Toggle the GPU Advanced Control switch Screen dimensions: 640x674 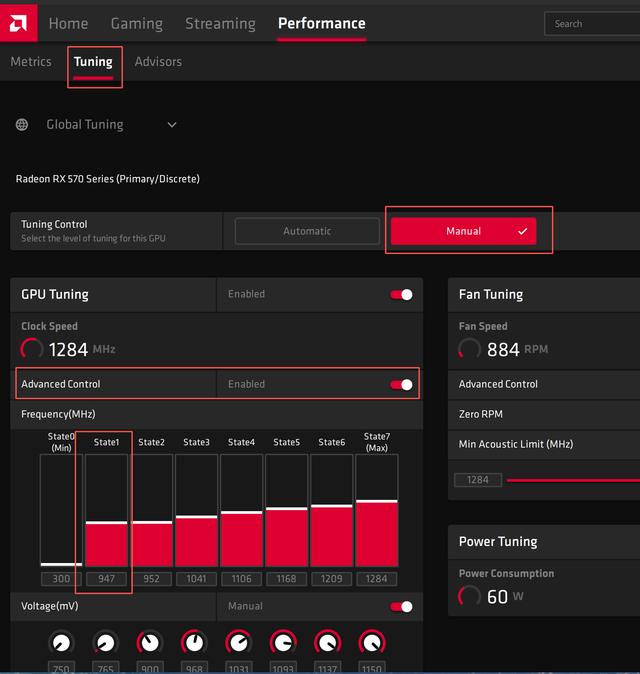coord(401,384)
